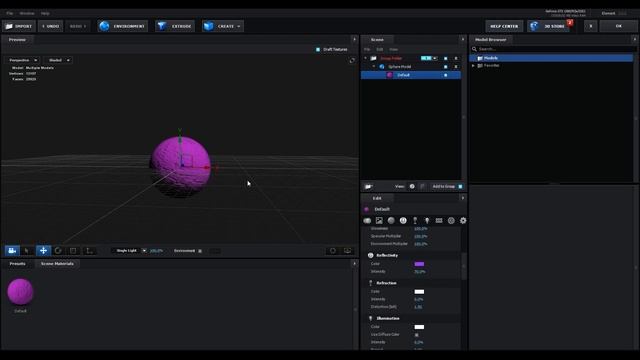640x360 pixels.
Task: Expand Favorites folder in Model Browser
Action: [x=473, y=65]
